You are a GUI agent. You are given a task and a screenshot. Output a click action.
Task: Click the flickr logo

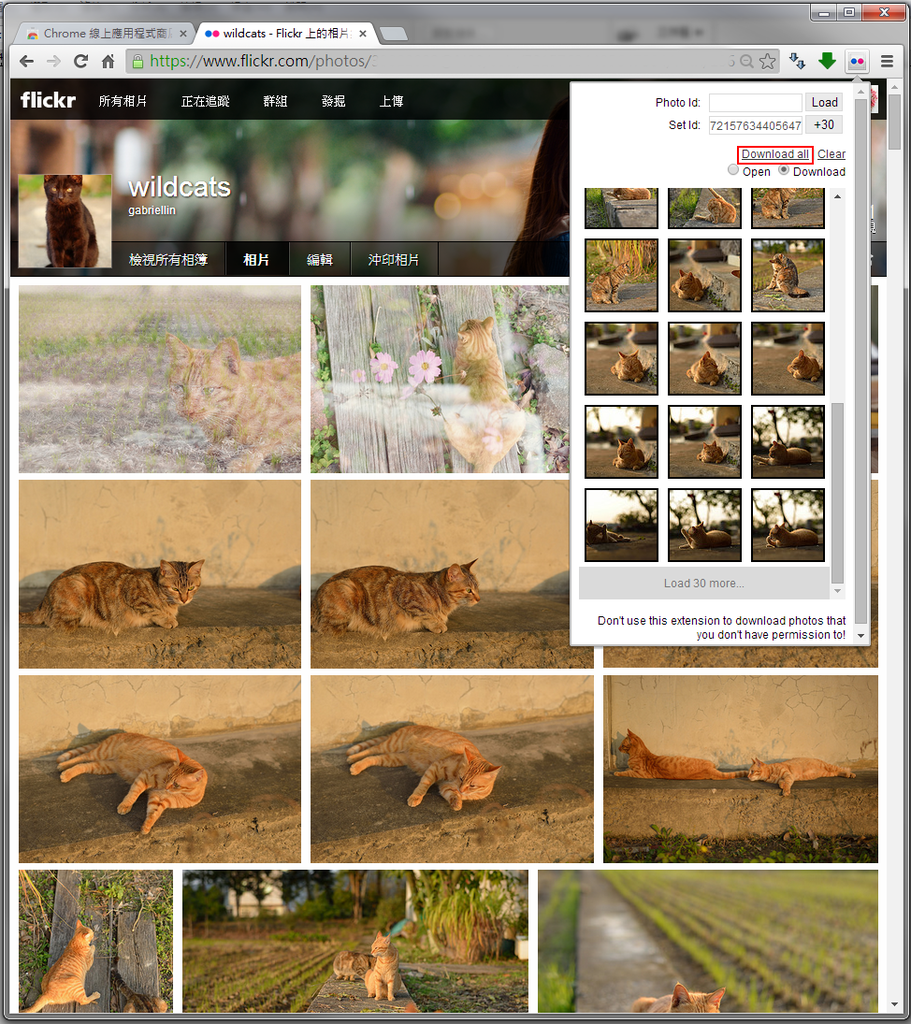(48, 100)
